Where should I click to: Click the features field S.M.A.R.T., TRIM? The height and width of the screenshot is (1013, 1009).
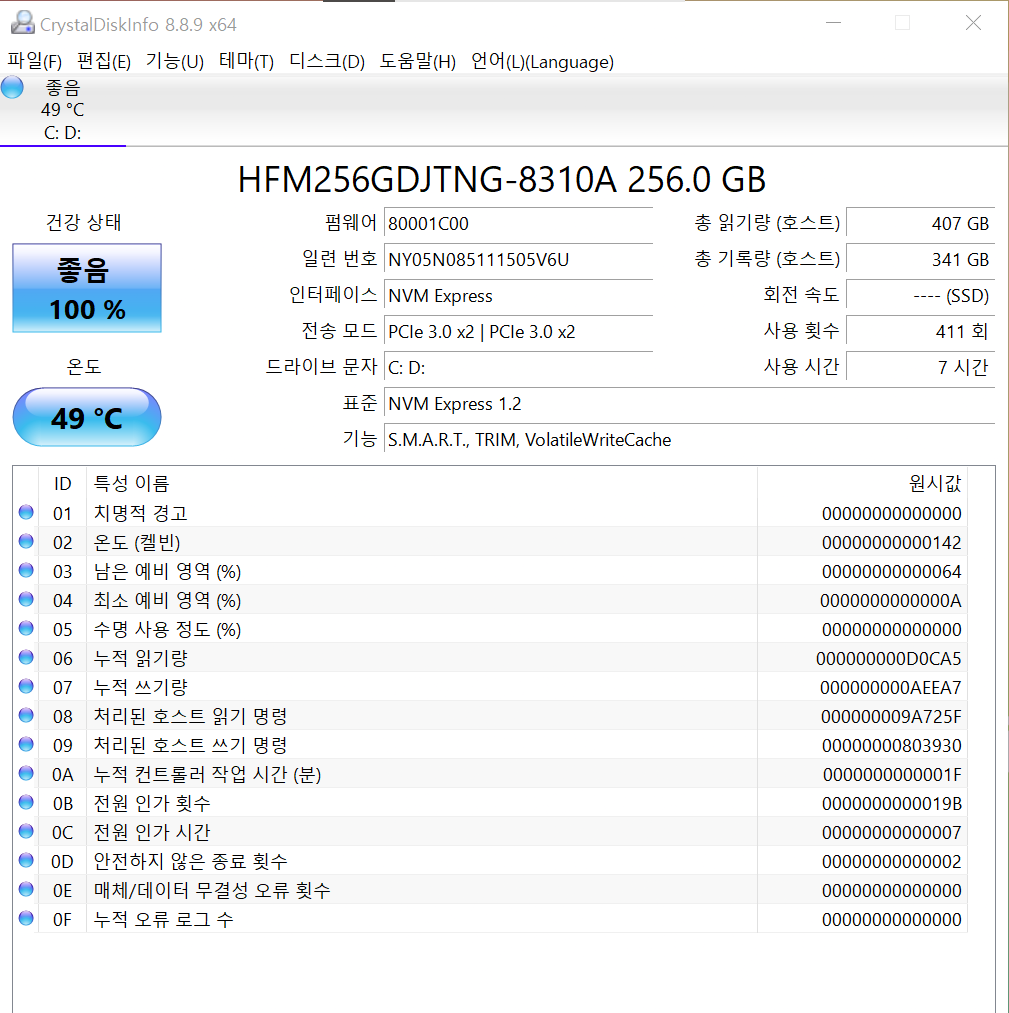689,440
